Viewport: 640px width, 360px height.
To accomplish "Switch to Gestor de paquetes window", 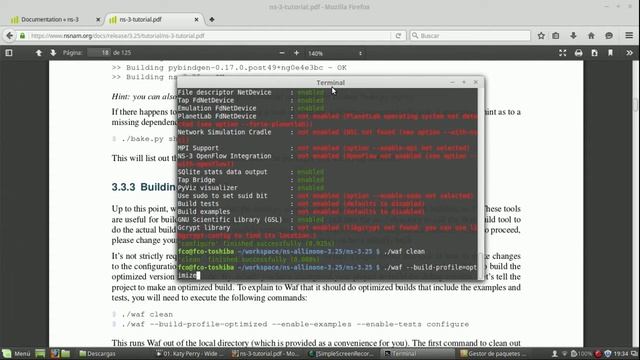I will pyautogui.click(x=492, y=353).
